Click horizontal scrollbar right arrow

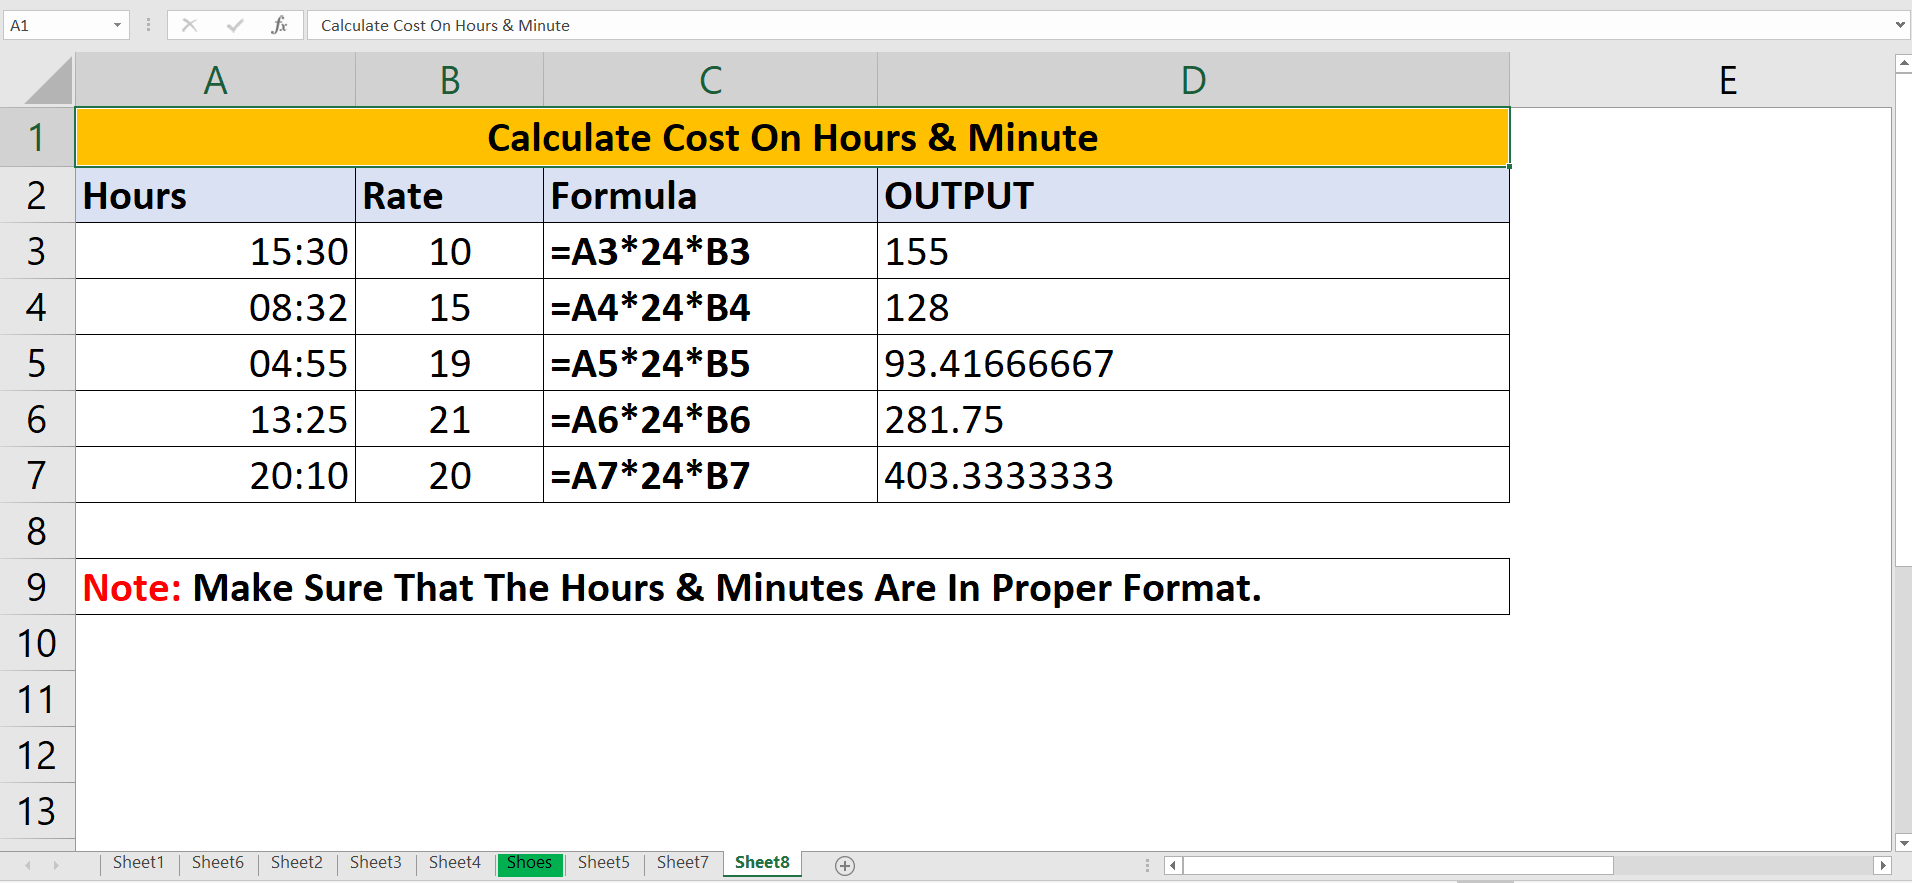1883,865
